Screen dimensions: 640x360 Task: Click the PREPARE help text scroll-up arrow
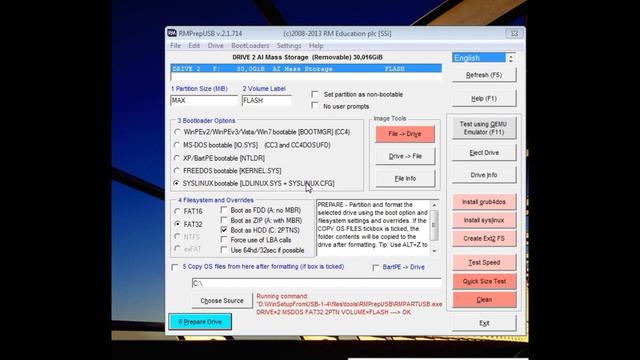tap(434, 205)
